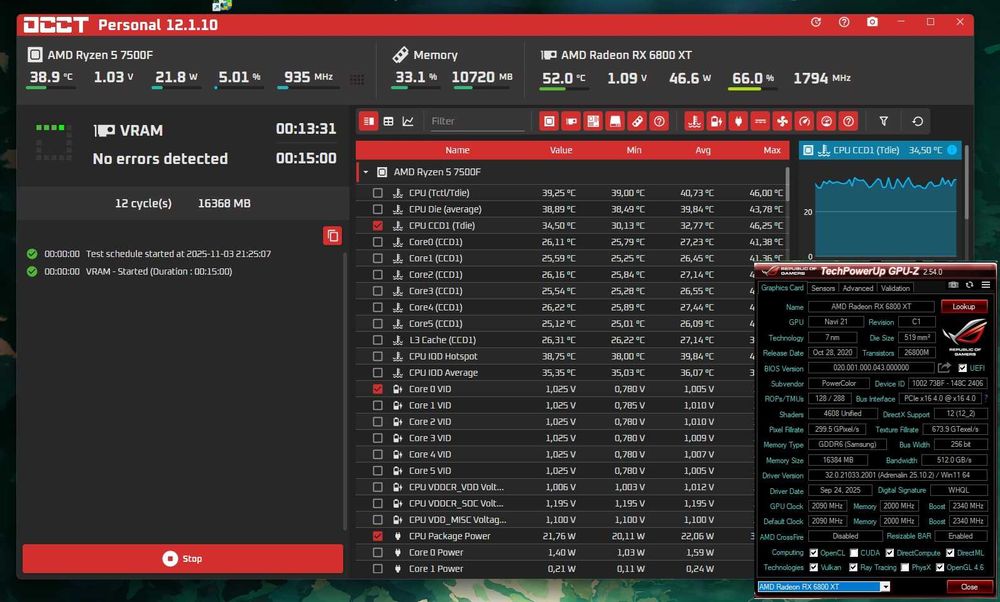Viewport: 1000px width, 602px height.
Task: Stop the running VRAM test
Action: coord(182,559)
